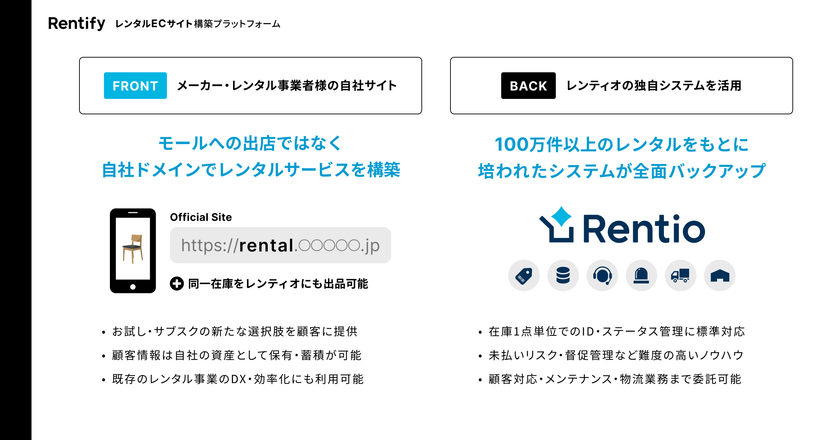
Task: Click the レンタルECサイト構築プラットフォーム tagline
Action: [x=198, y=23]
